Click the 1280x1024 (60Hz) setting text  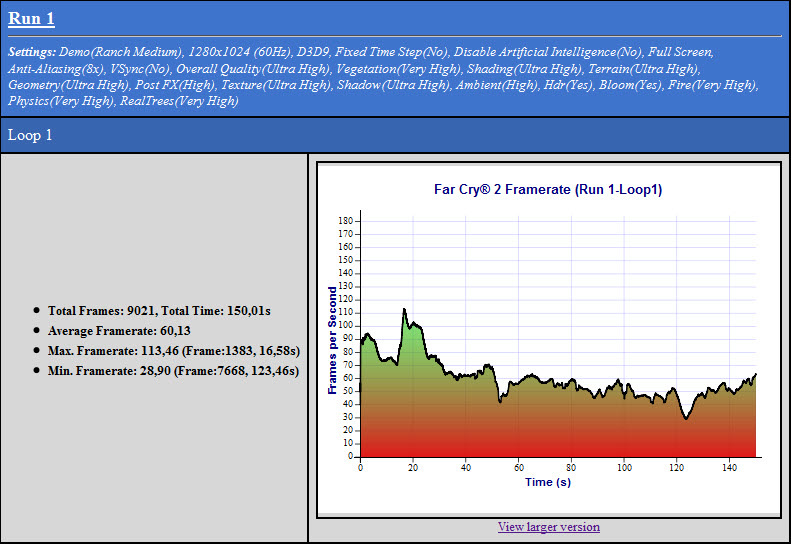click(x=240, y=52)
